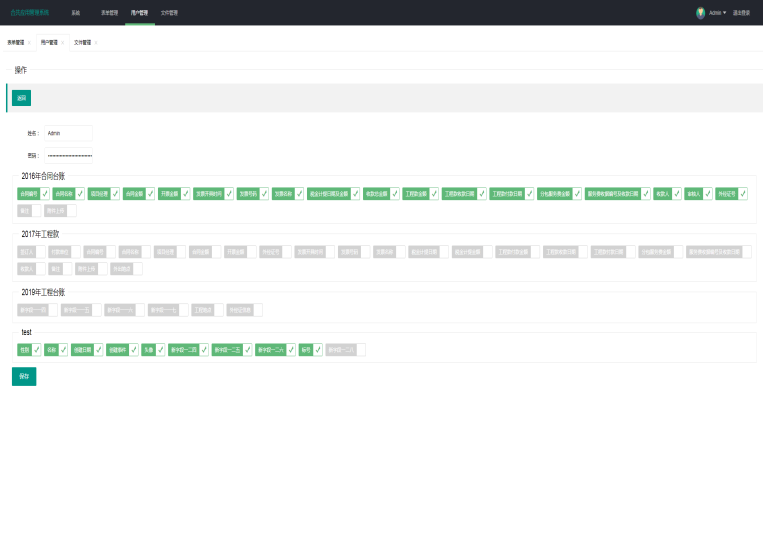The height and width of the screenshot is (550, 763).
Task: Uncheck 合同金额 in 2016年合同台账 section
Action: tap(150, 193)
